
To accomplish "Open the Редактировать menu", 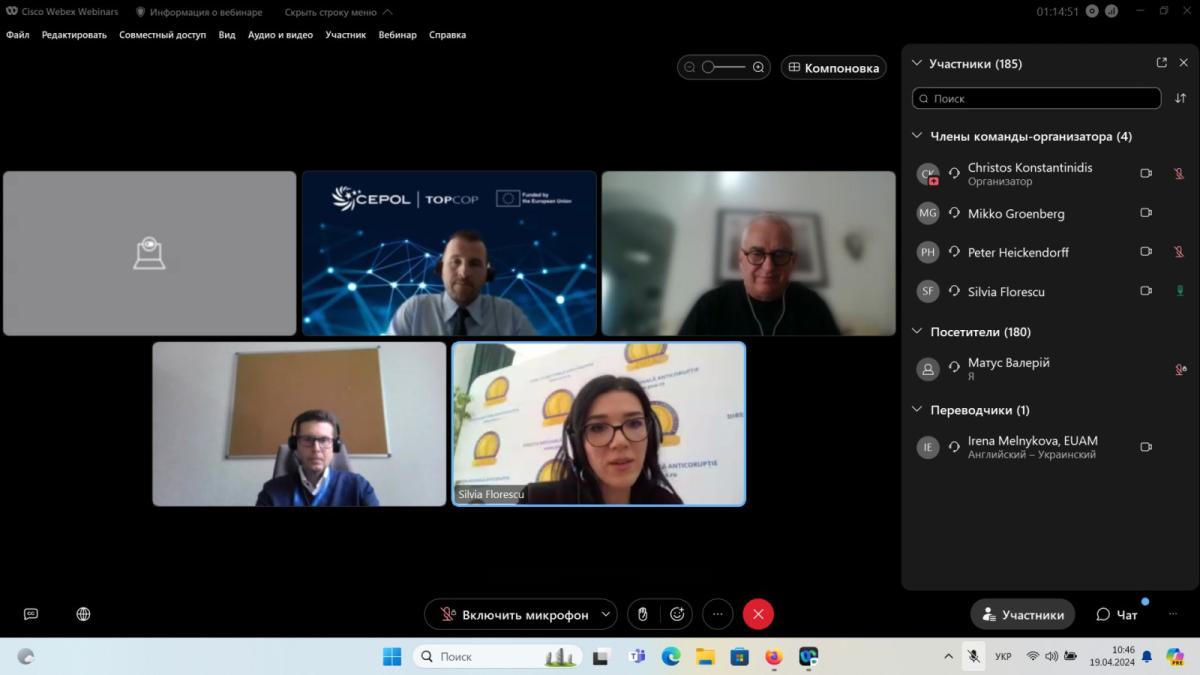I will 74,35.
